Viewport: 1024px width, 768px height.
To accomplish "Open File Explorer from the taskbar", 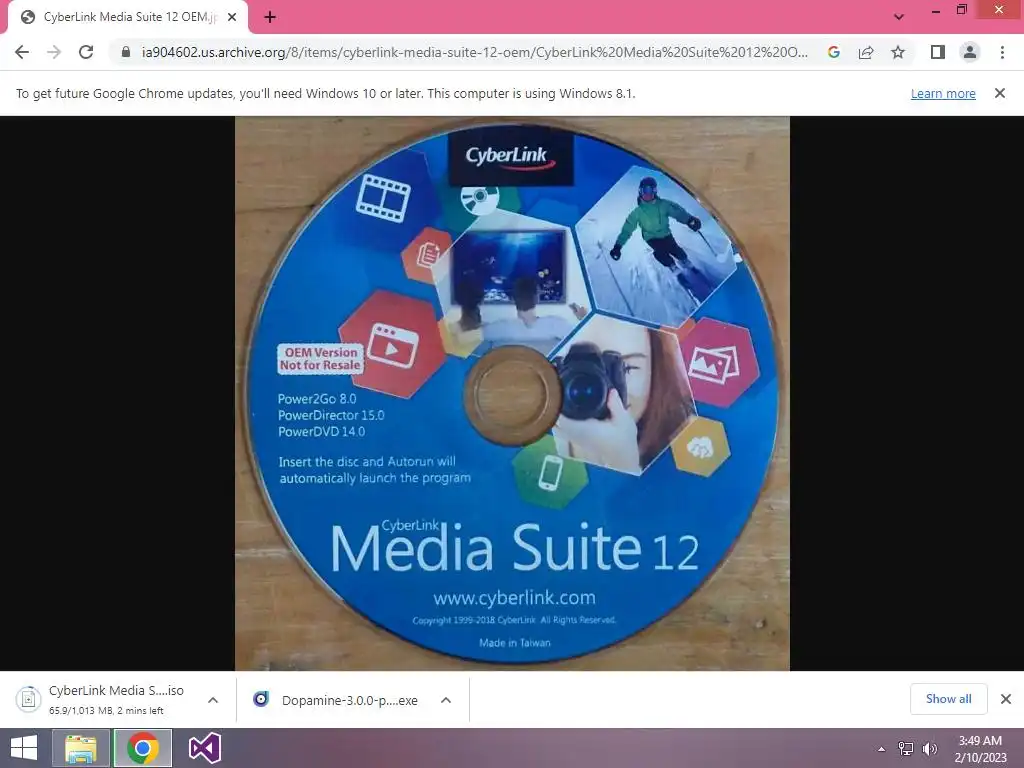I will (80, 748).
